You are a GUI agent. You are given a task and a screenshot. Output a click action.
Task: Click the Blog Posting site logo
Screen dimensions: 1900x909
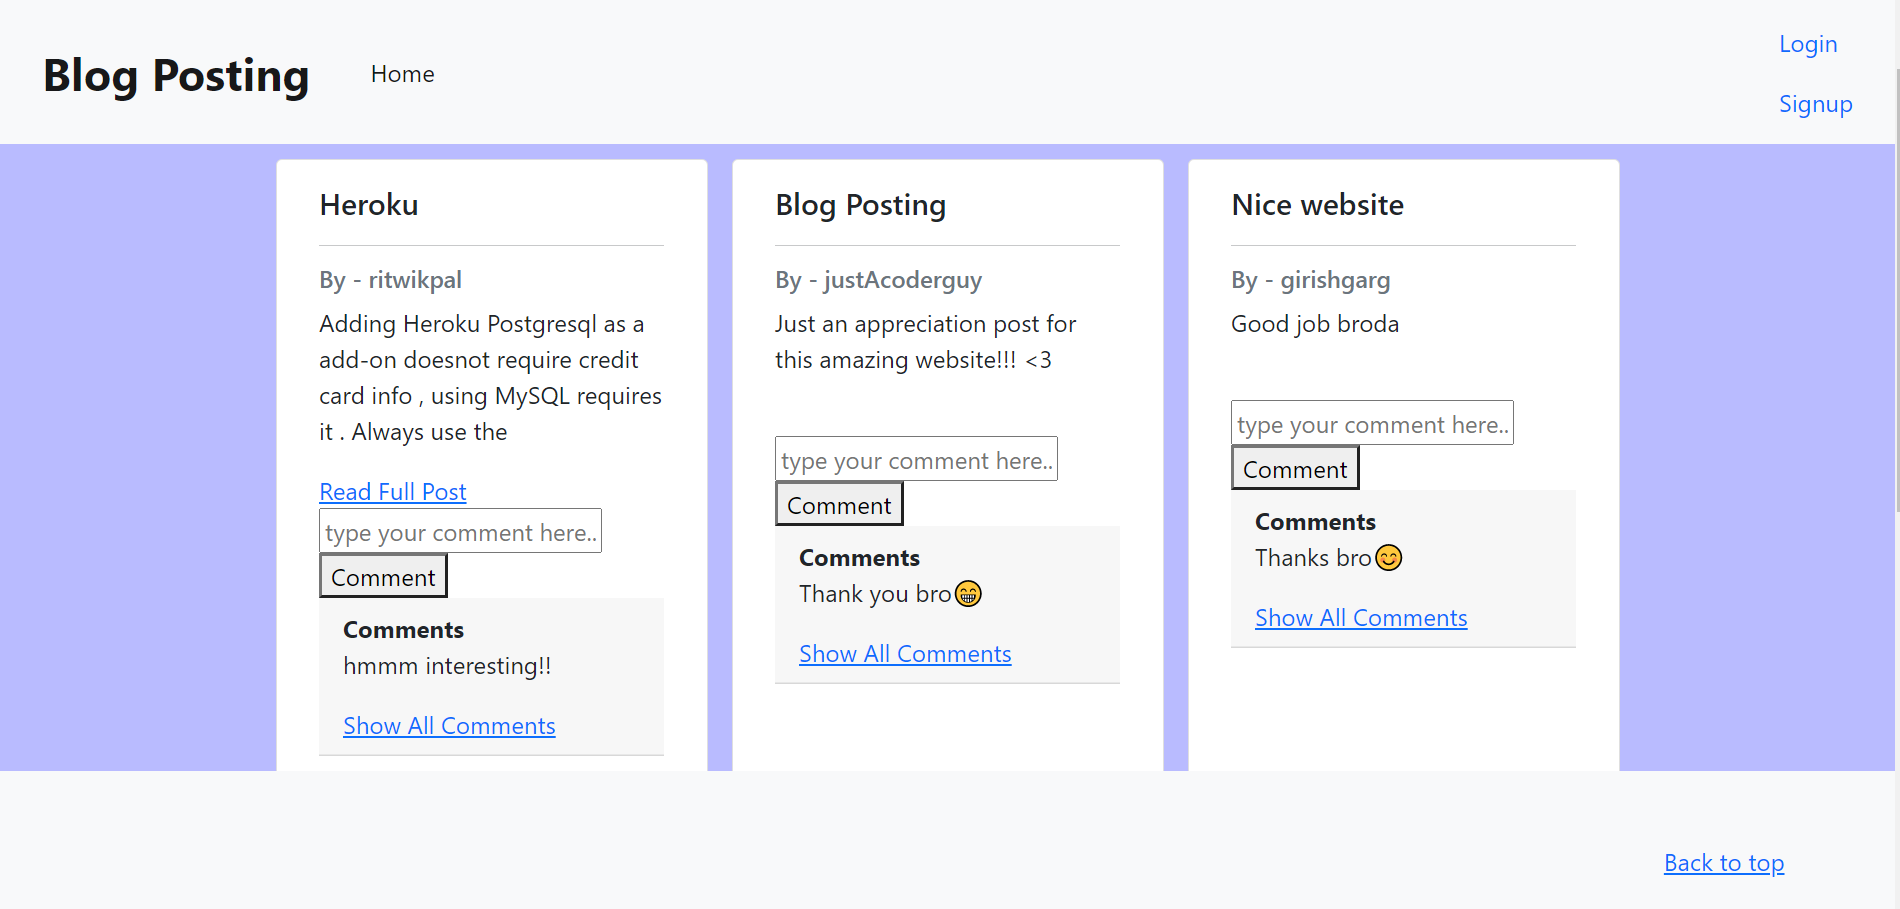pyautogui.click(x=176, y=76)
